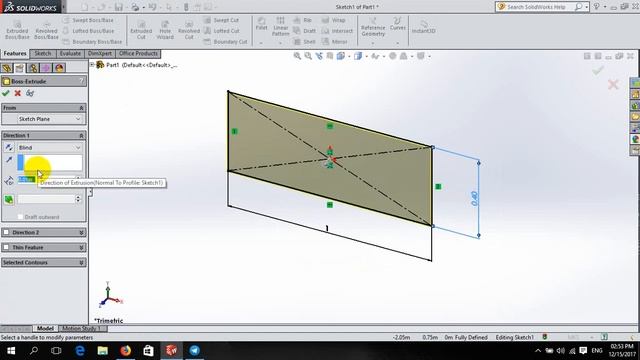
Task: Click the detailed preview glasses icon
Action: click(x=30, y=93)
